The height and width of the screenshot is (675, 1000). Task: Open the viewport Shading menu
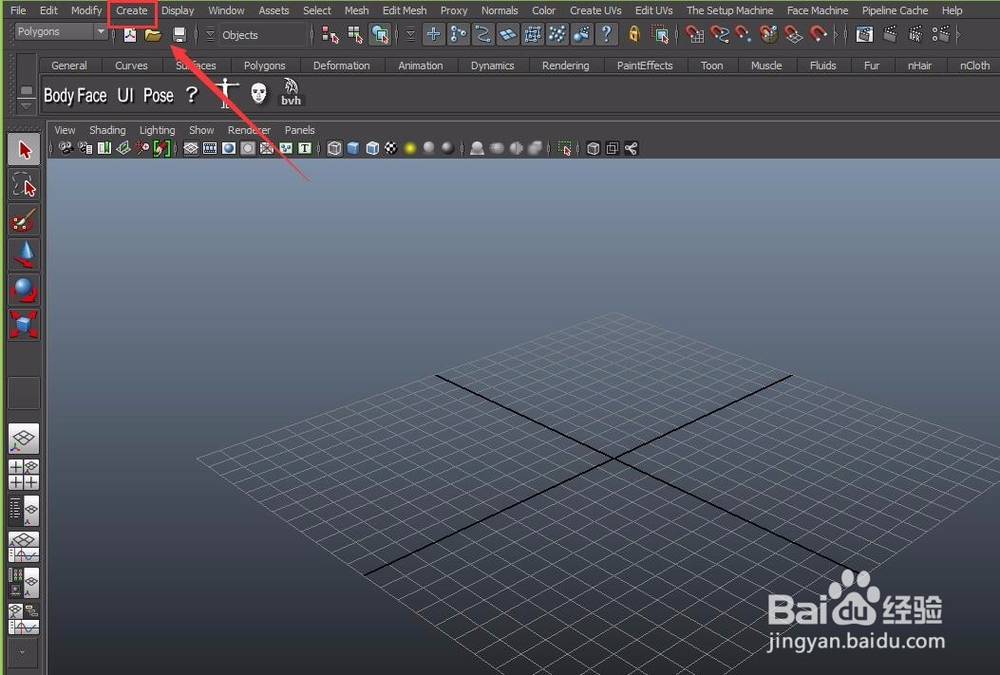pyautogui.click(x=107, y=130)
